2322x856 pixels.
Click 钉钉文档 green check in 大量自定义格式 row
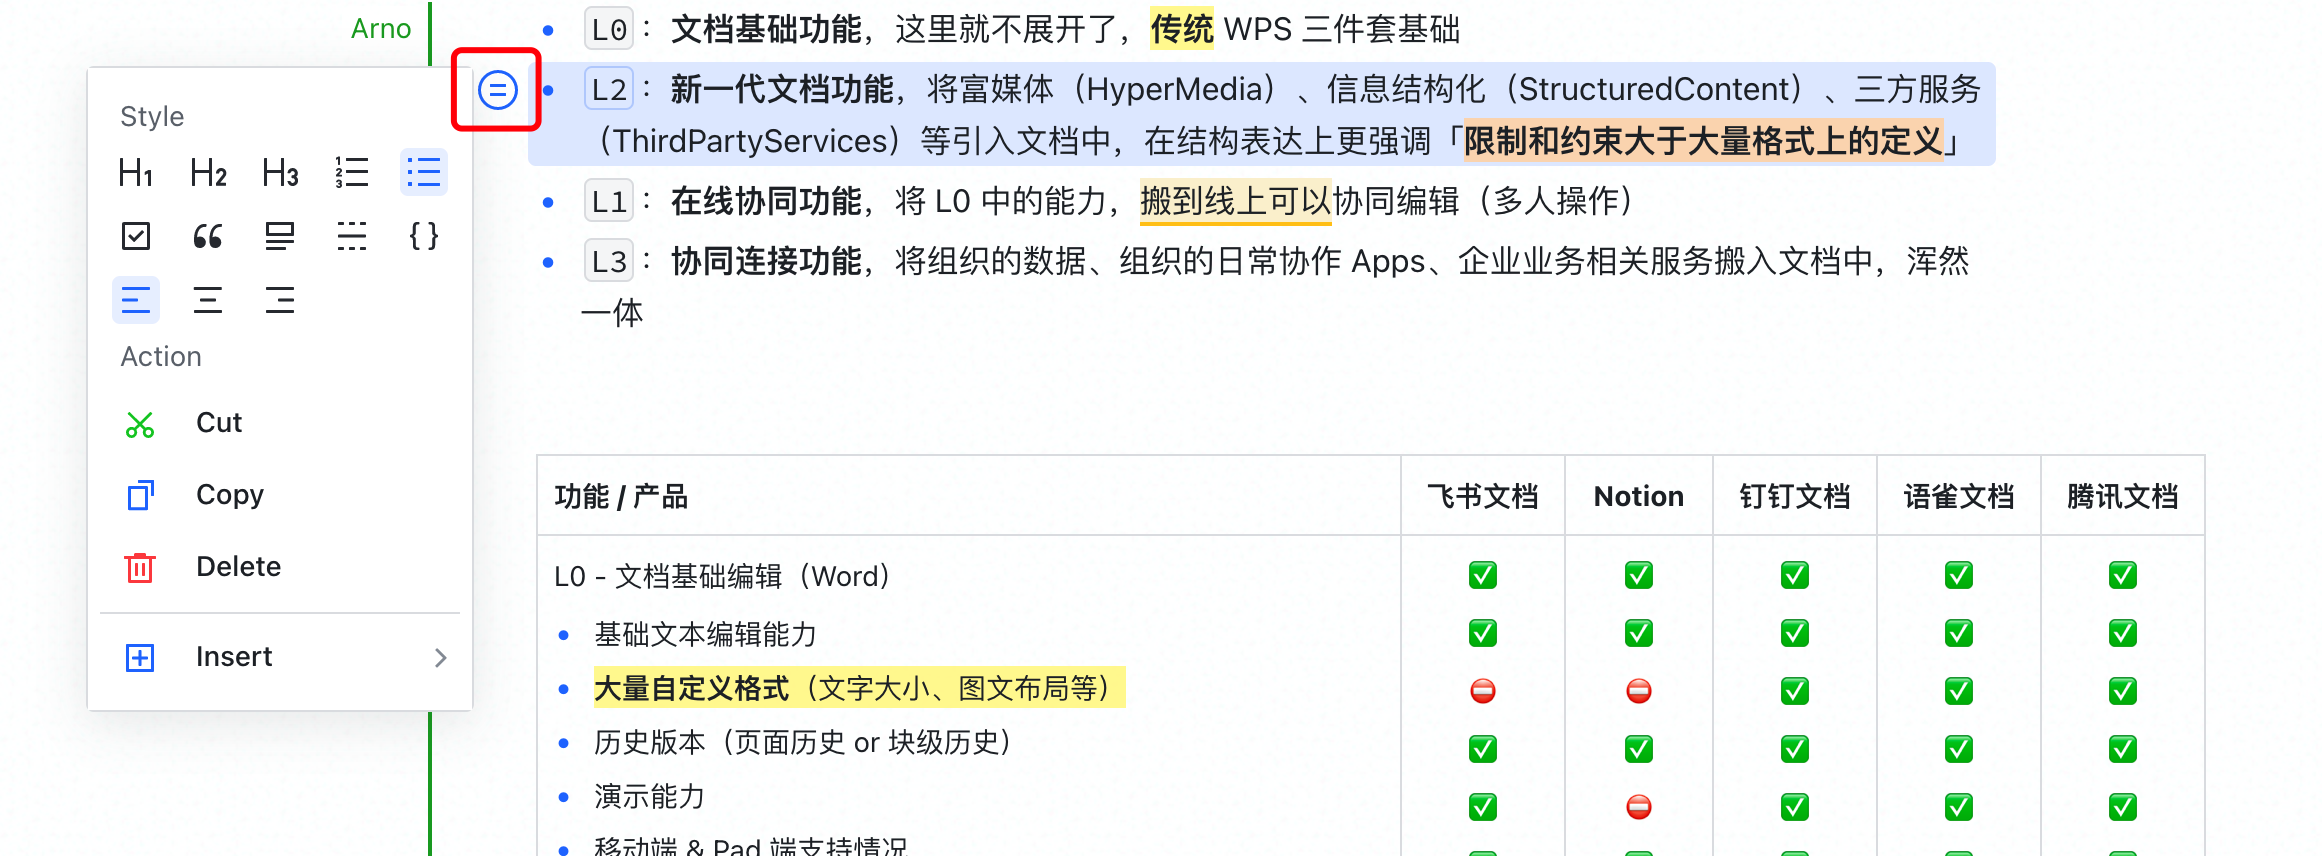point(1795,691)
